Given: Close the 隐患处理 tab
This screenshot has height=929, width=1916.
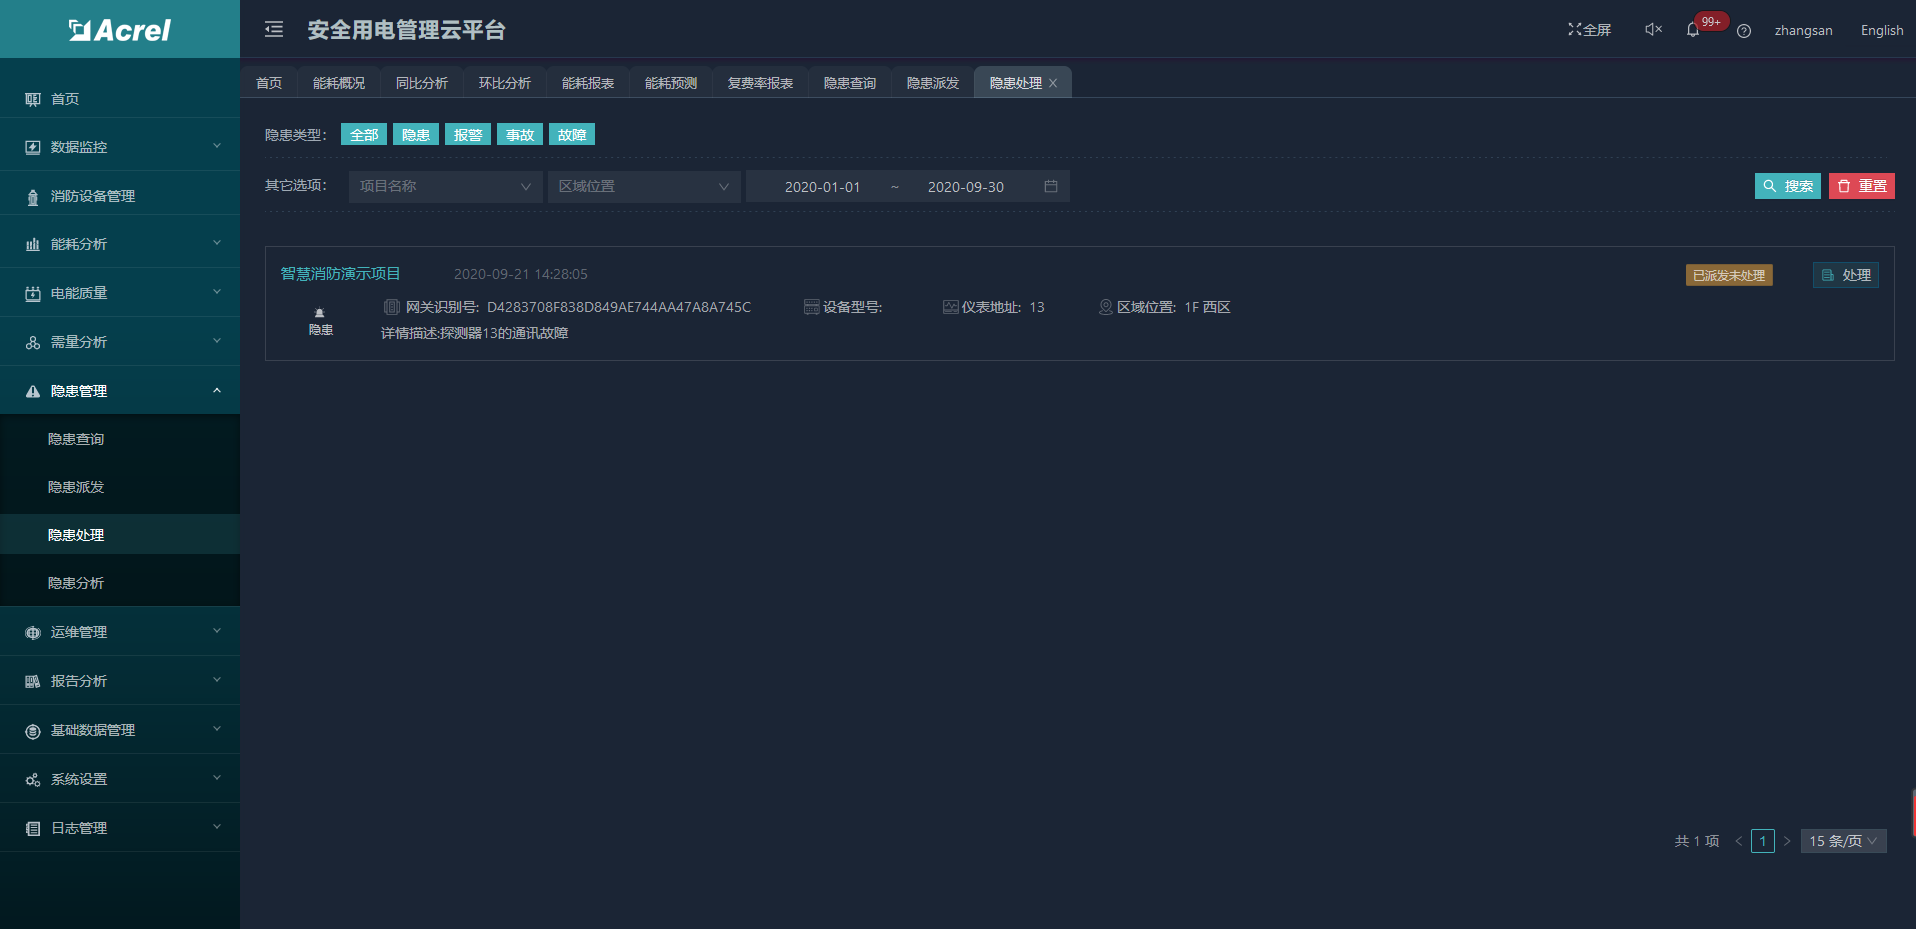Looking at the screenshot, I should (x=1053, y=83).
